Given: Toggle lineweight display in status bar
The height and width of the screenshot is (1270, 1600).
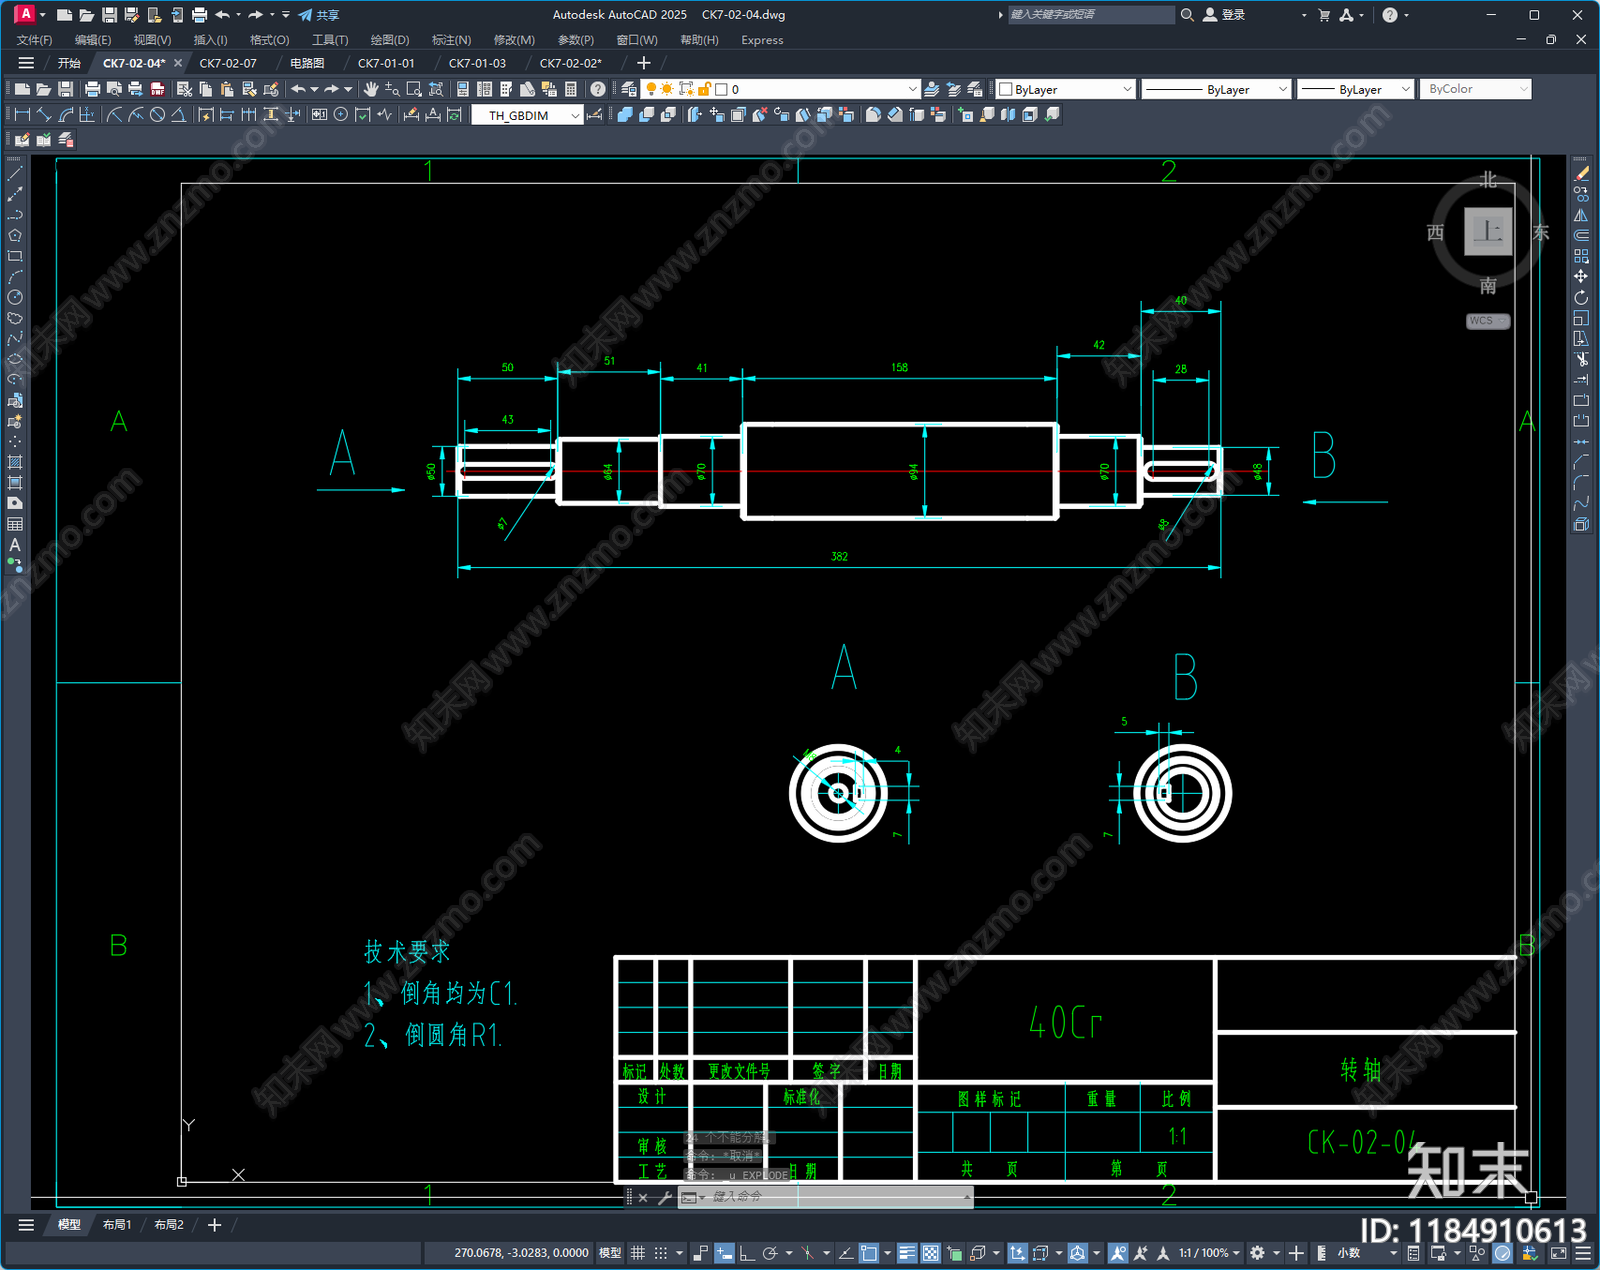Looking at the screenshot, I should click(907, 1253).
